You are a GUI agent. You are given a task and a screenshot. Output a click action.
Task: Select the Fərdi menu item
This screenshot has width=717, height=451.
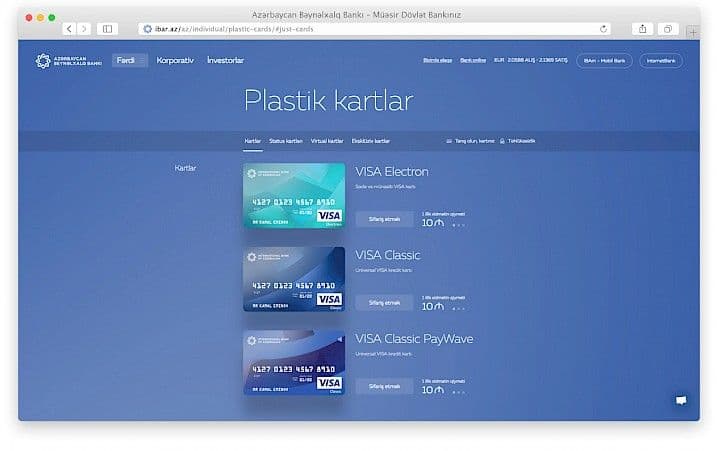point(130,60)
